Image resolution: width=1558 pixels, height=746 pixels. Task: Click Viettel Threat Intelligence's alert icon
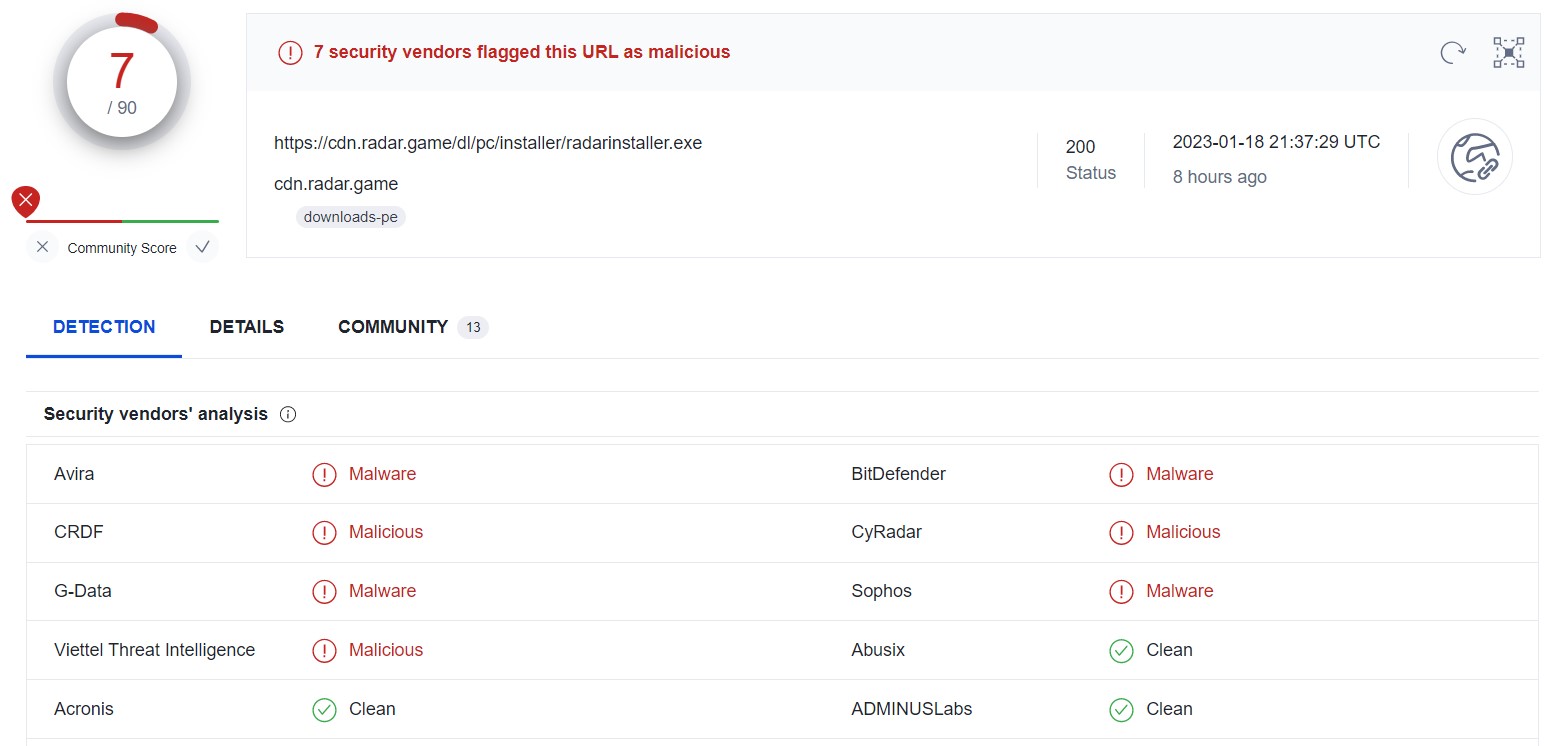[x=324, y=651]
